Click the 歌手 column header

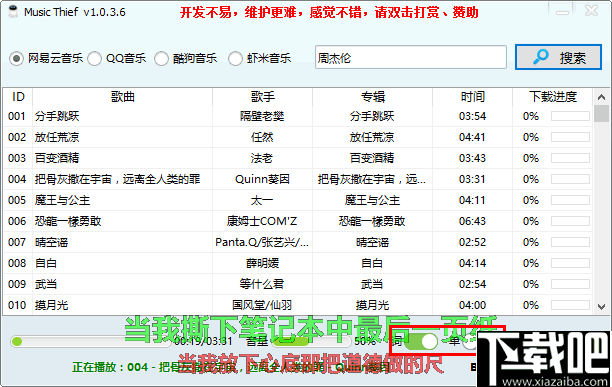263,97
